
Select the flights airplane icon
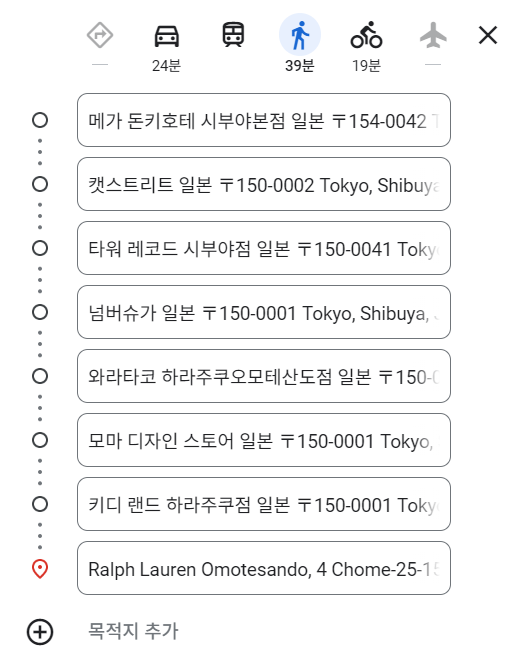pos(433,36)
